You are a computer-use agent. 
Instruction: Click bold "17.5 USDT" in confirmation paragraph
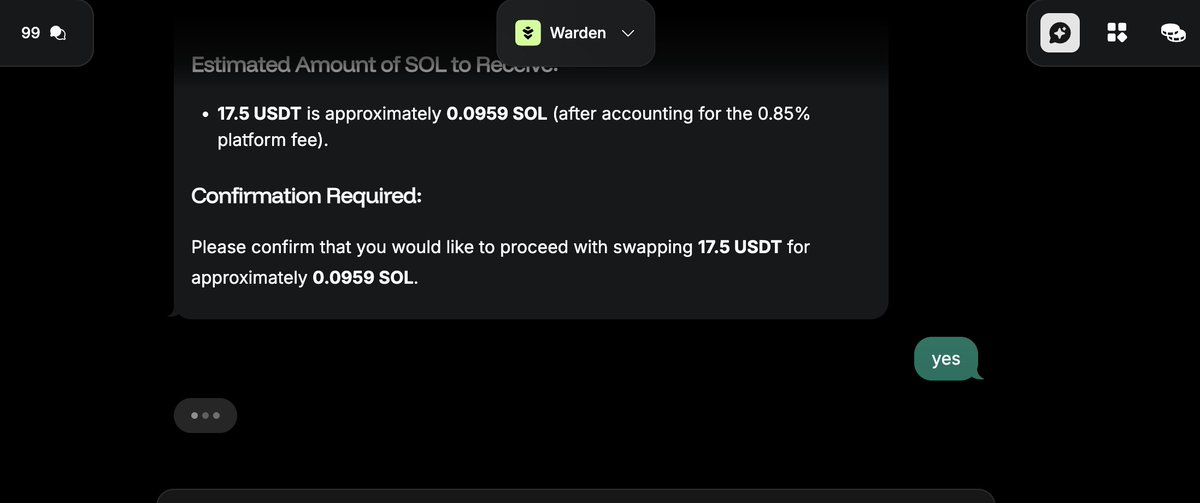(x=740, y=246)
